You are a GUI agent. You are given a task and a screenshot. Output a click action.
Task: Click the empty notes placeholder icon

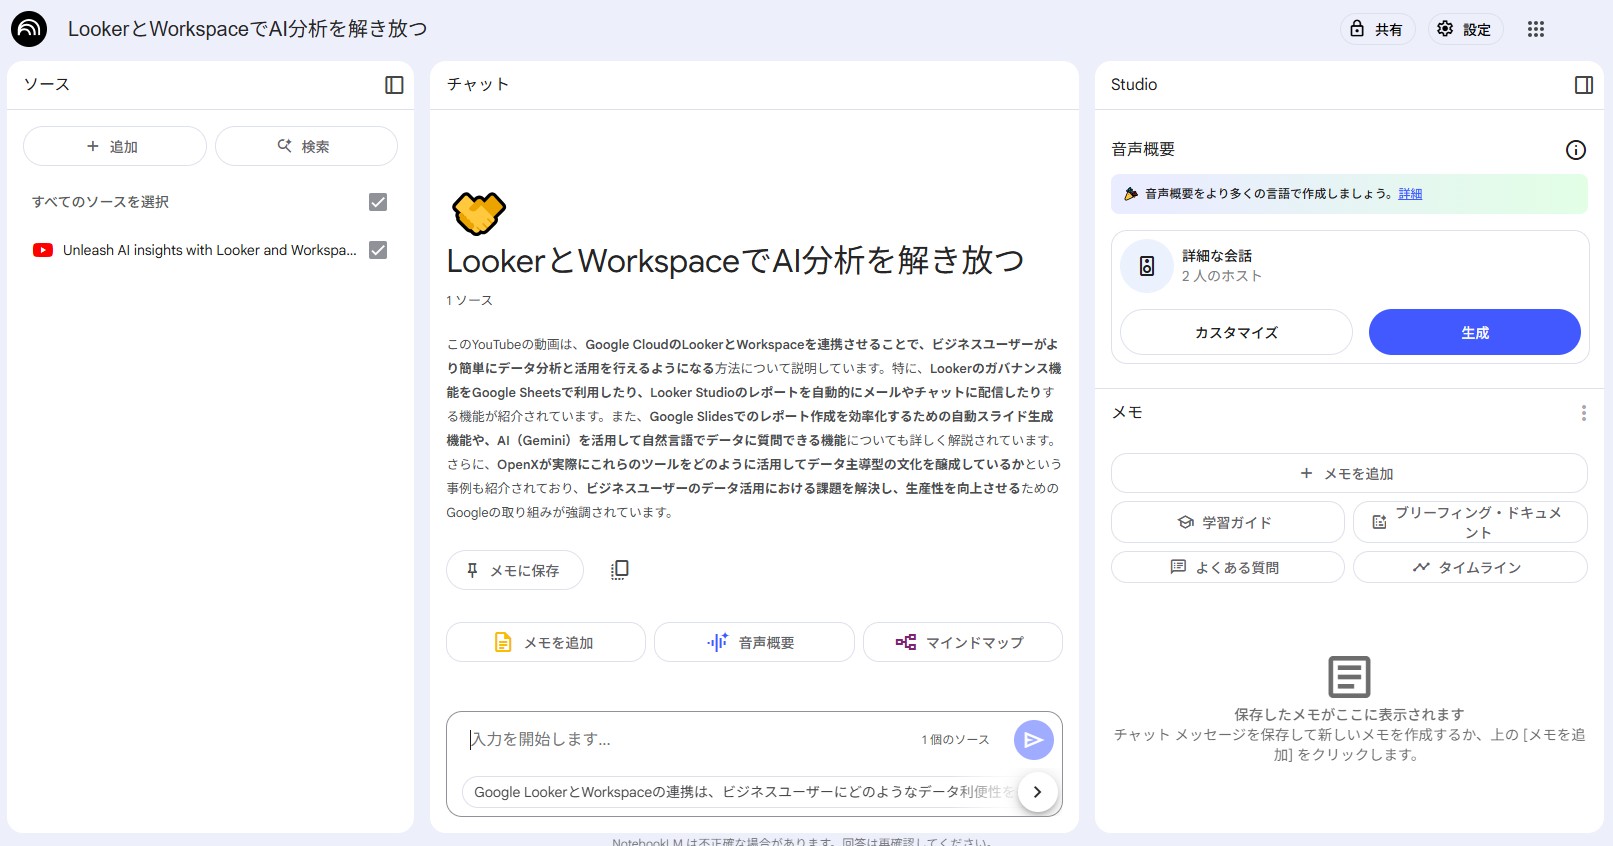point(1349,677)
